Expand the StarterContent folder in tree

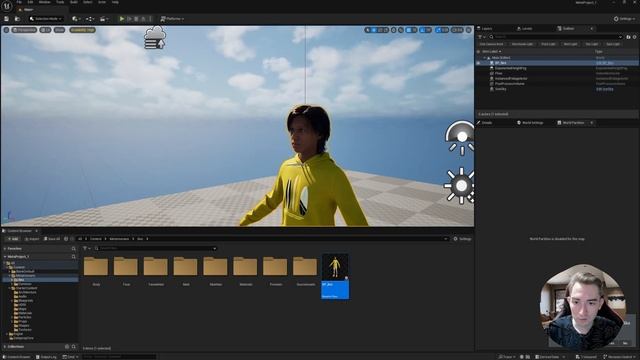click(x=10, y=288)
